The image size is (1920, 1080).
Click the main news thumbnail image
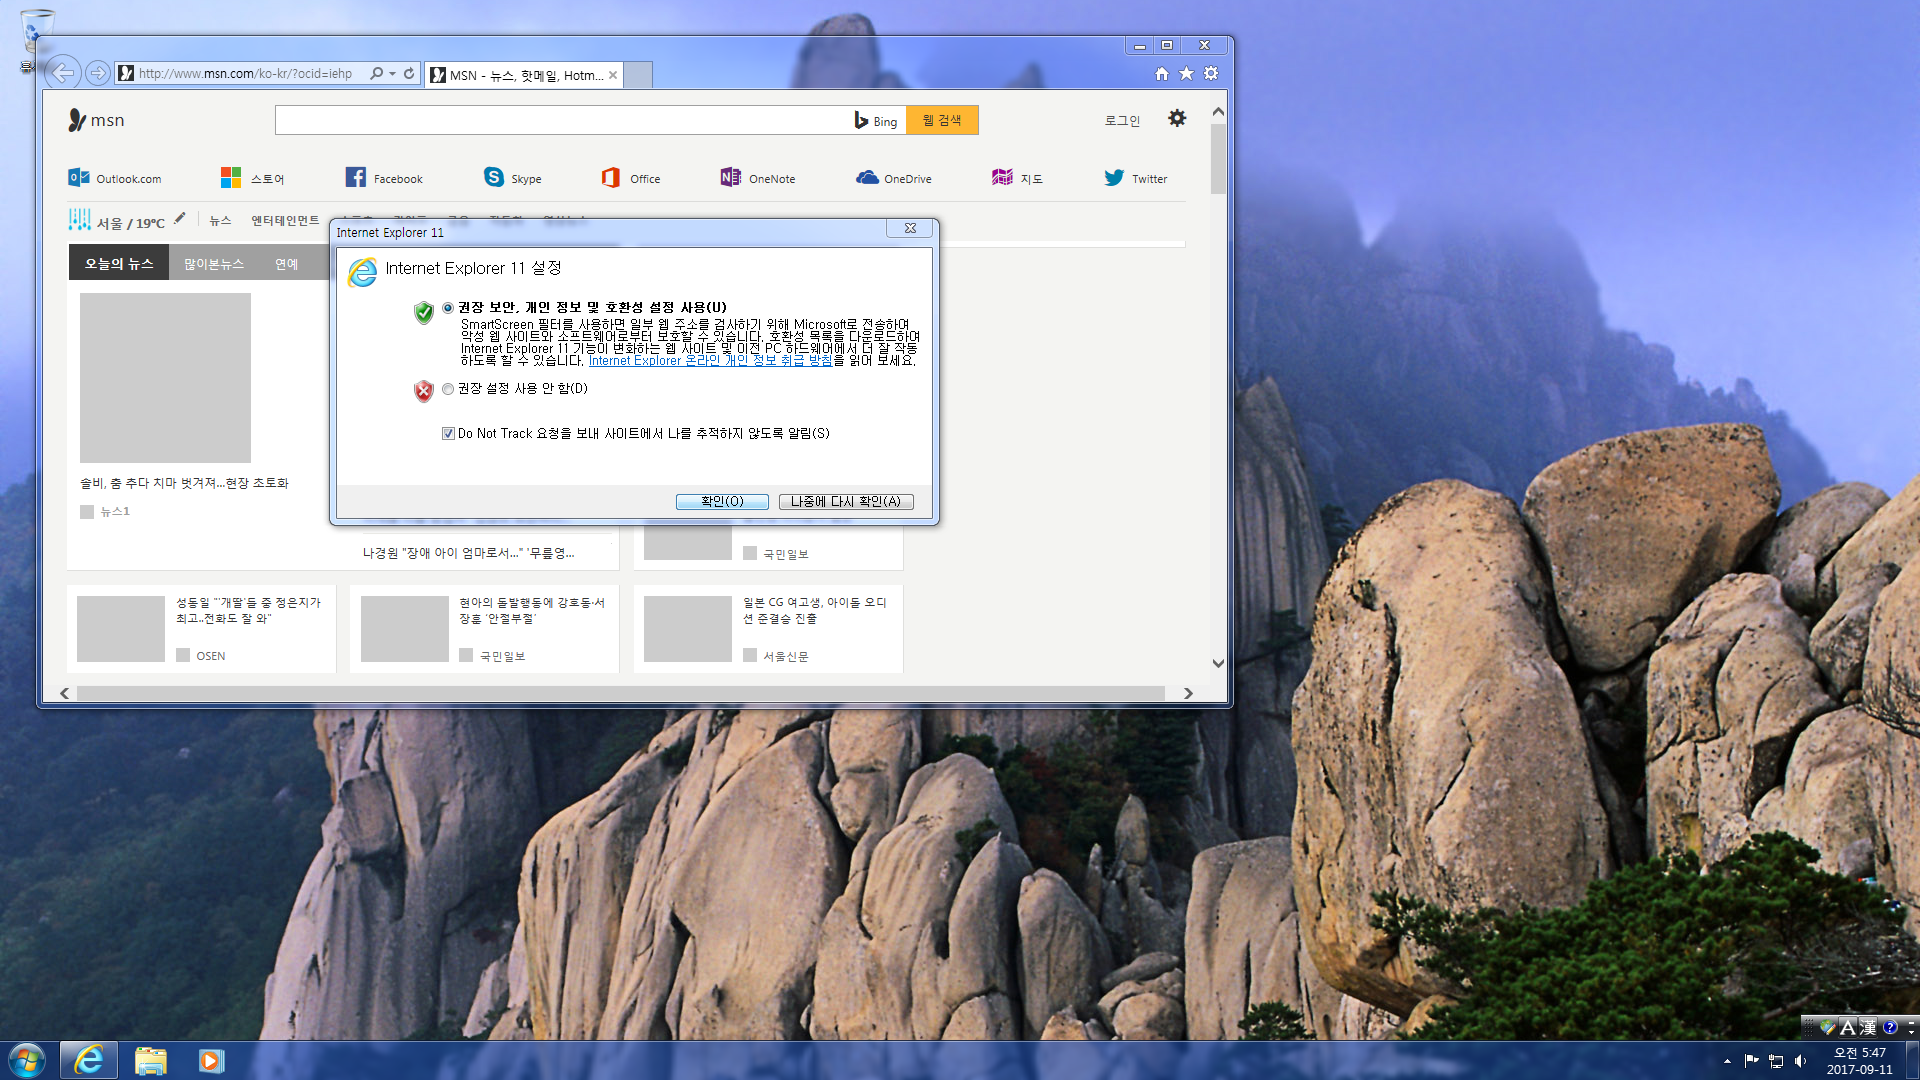tap(165, 378)
